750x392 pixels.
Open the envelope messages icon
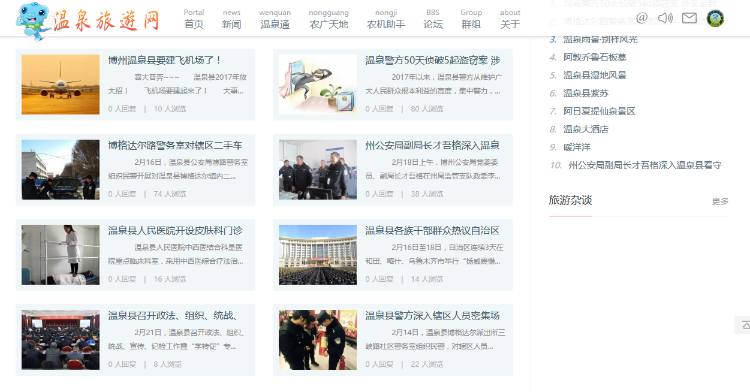click(x=689, y=18)
